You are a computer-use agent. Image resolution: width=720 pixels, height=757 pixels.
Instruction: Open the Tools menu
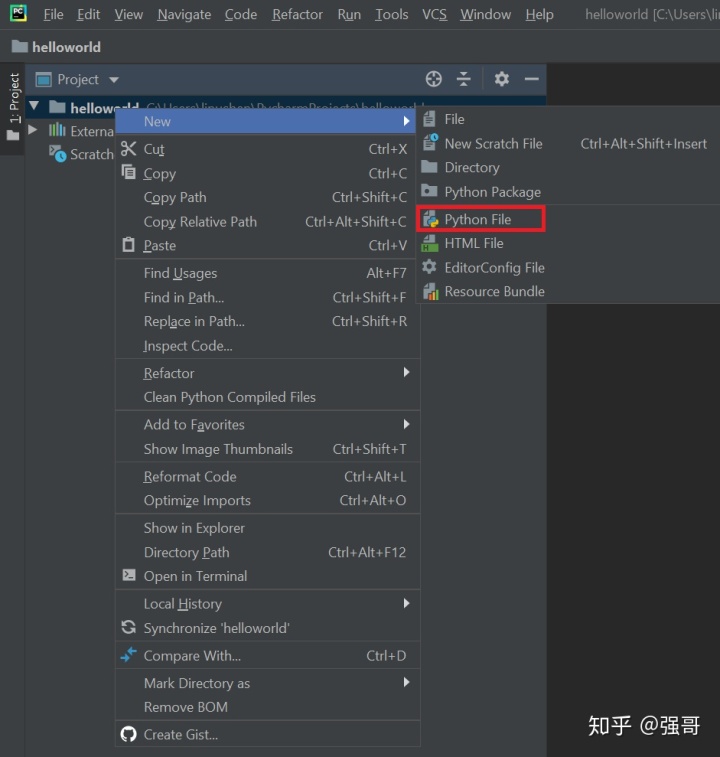point(392,14)
